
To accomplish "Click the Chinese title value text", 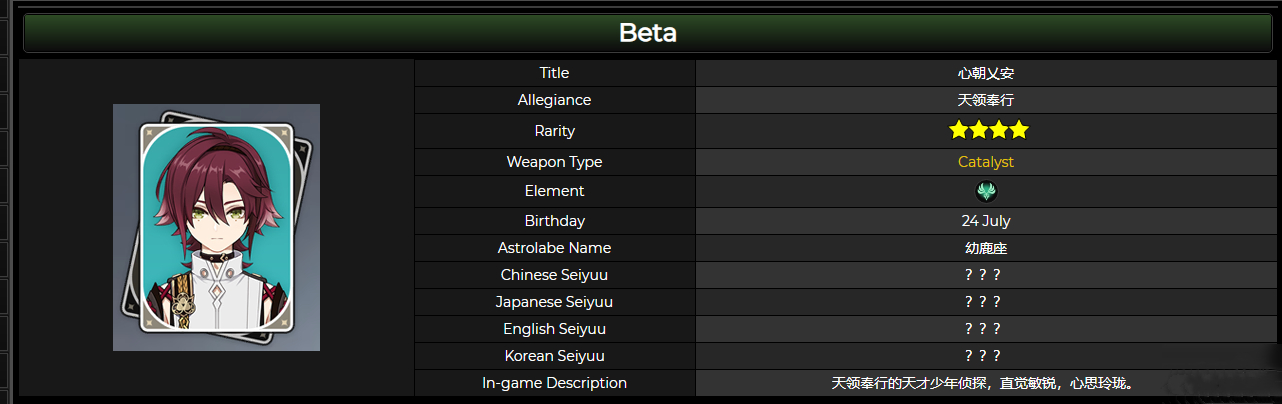I will (986, 73).
